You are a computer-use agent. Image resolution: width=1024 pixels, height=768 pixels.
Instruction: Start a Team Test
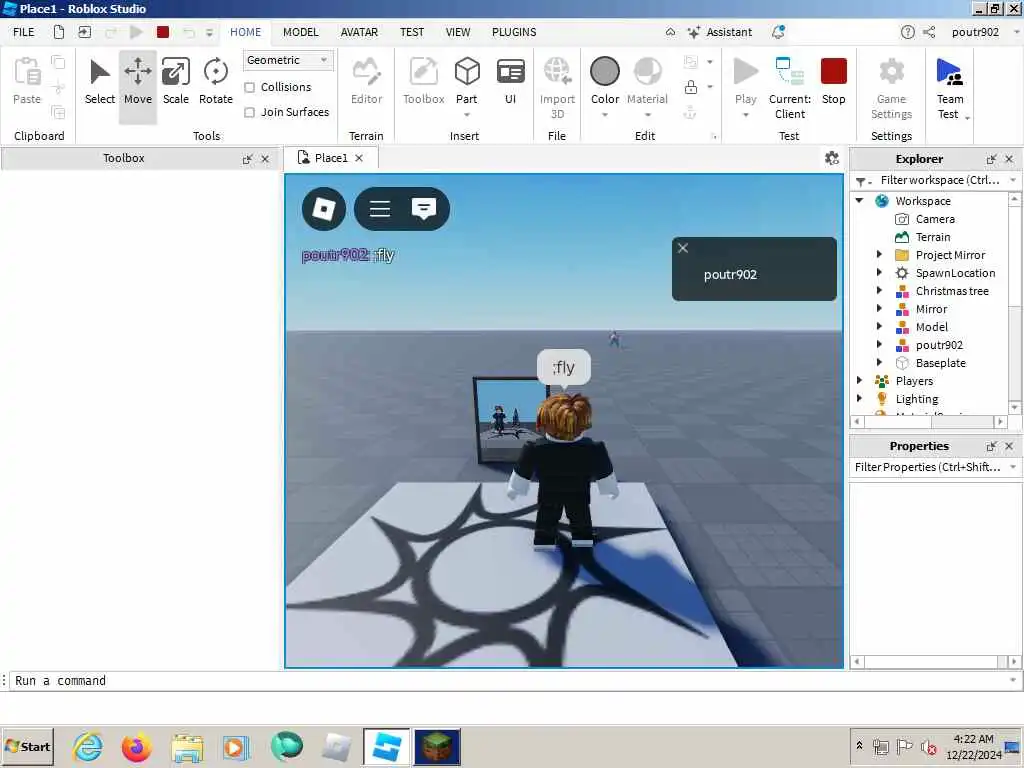[x=950, y=88]
